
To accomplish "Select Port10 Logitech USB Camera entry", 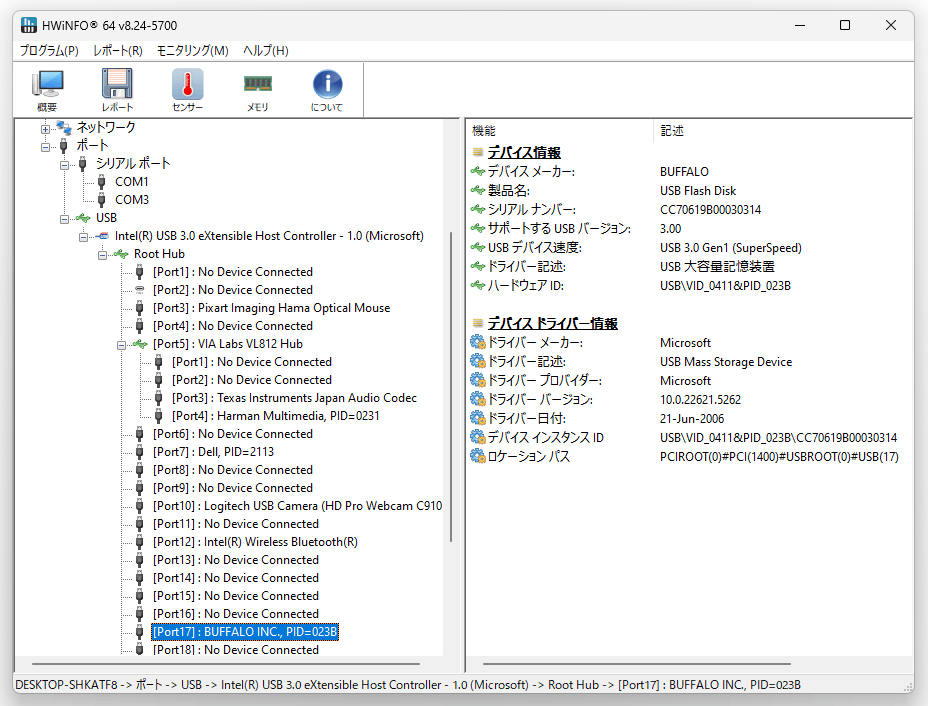I will [x=297, y=506].
